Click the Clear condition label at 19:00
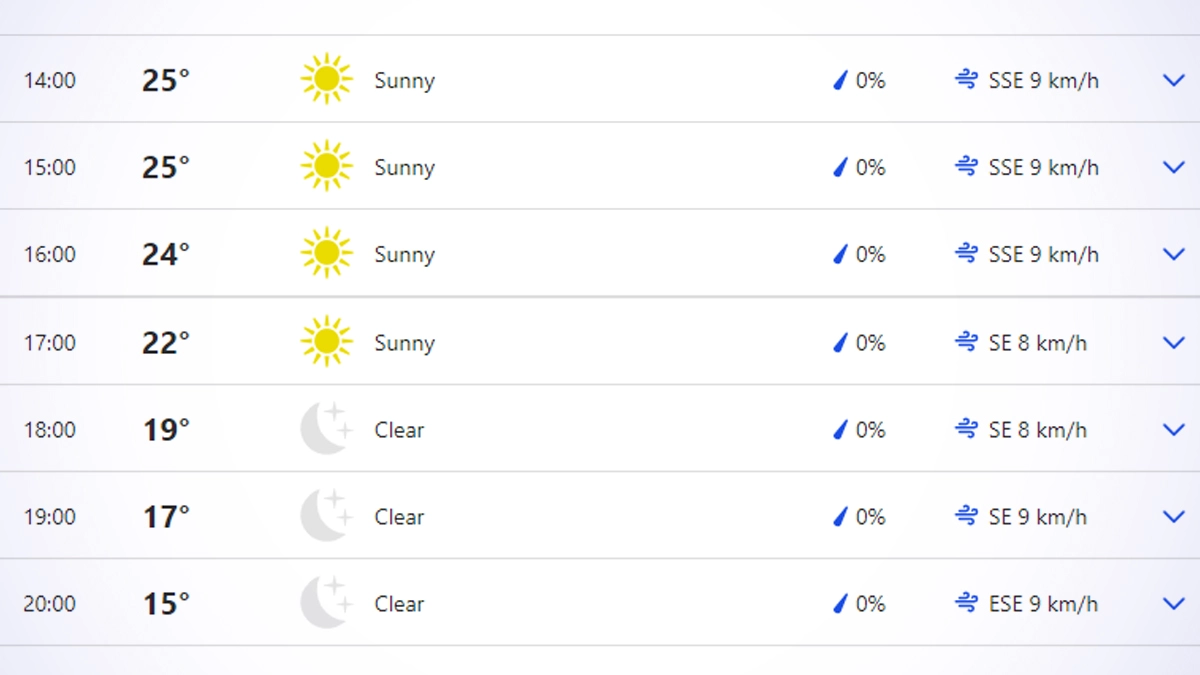The image size is (1200, 675). pos(399,517)
